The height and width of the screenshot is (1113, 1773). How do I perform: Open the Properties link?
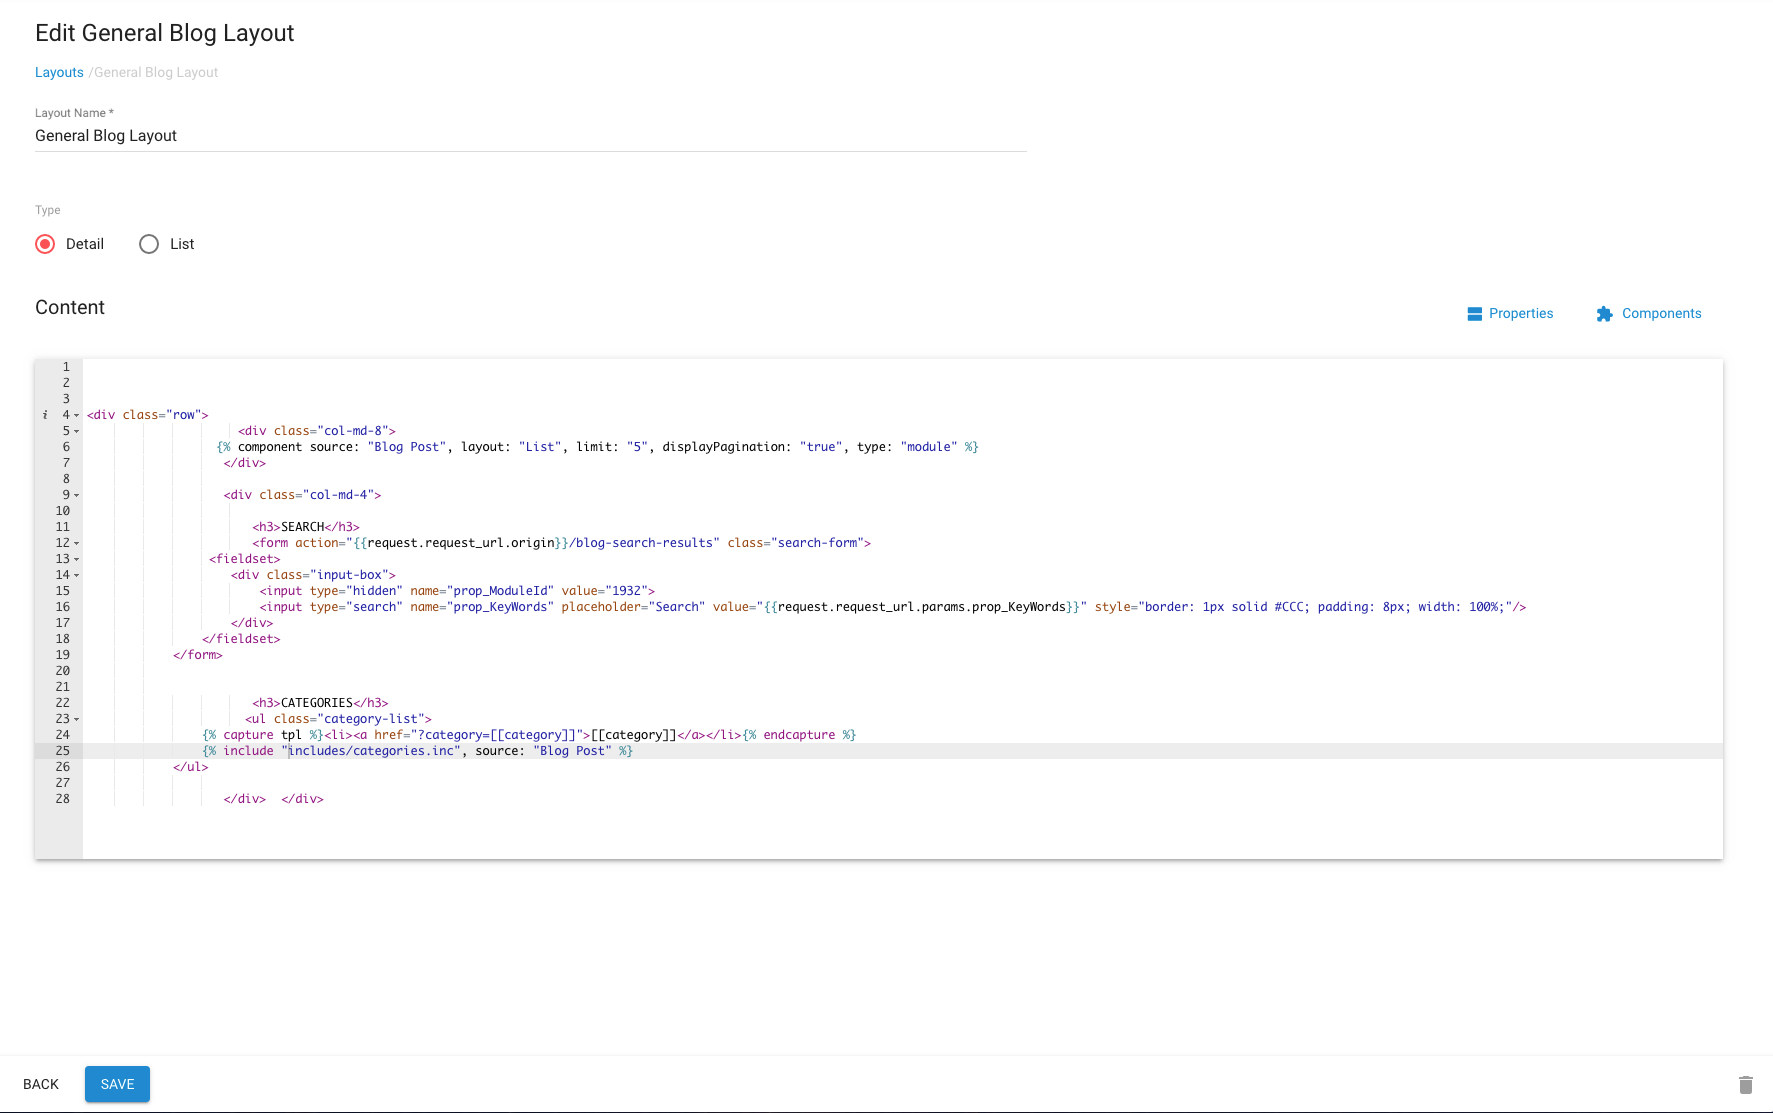[1521, 313]
